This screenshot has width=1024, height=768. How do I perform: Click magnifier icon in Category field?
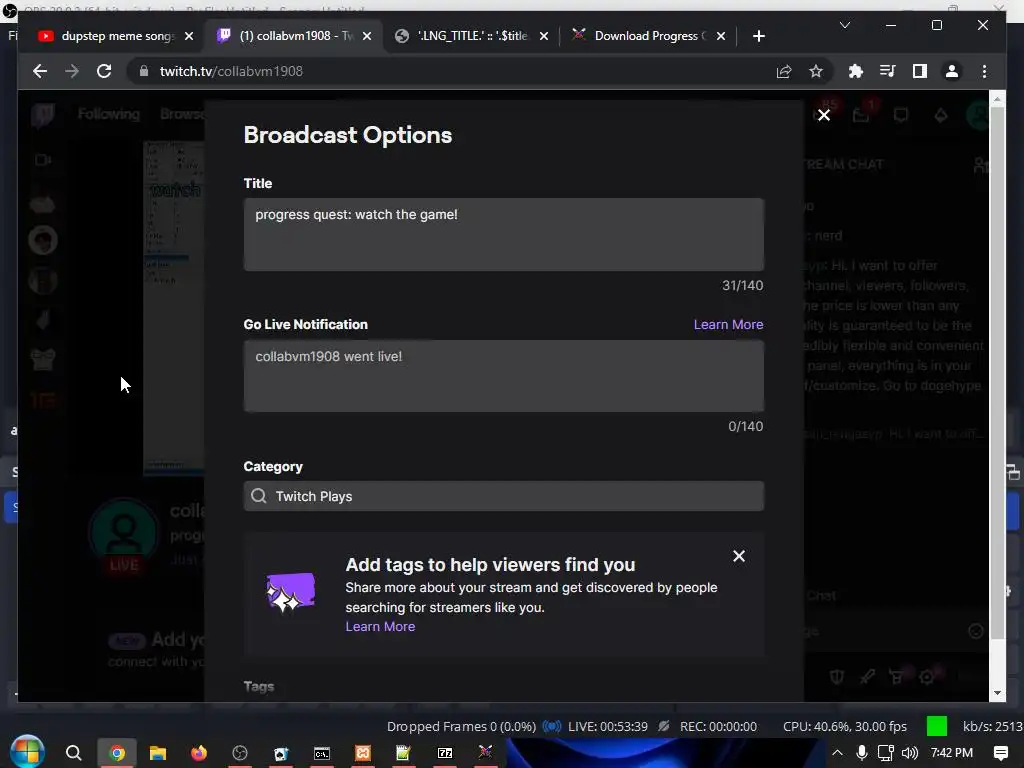(x=259, y=496)
